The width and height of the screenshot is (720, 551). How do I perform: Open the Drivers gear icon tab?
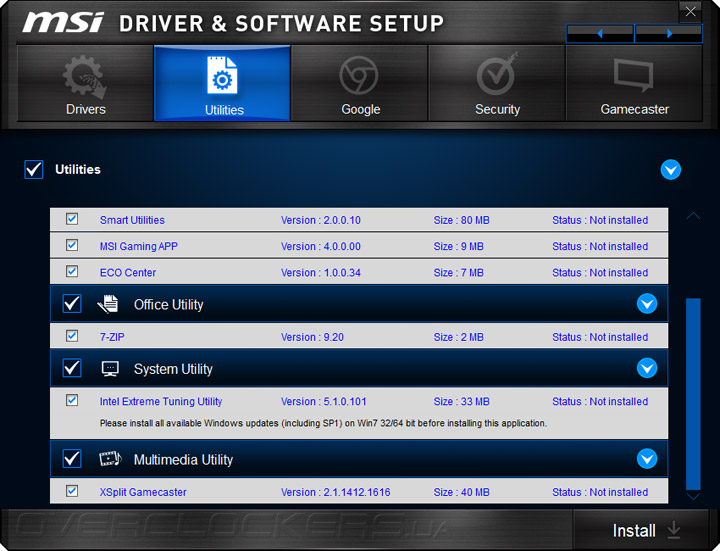point(85,76)
